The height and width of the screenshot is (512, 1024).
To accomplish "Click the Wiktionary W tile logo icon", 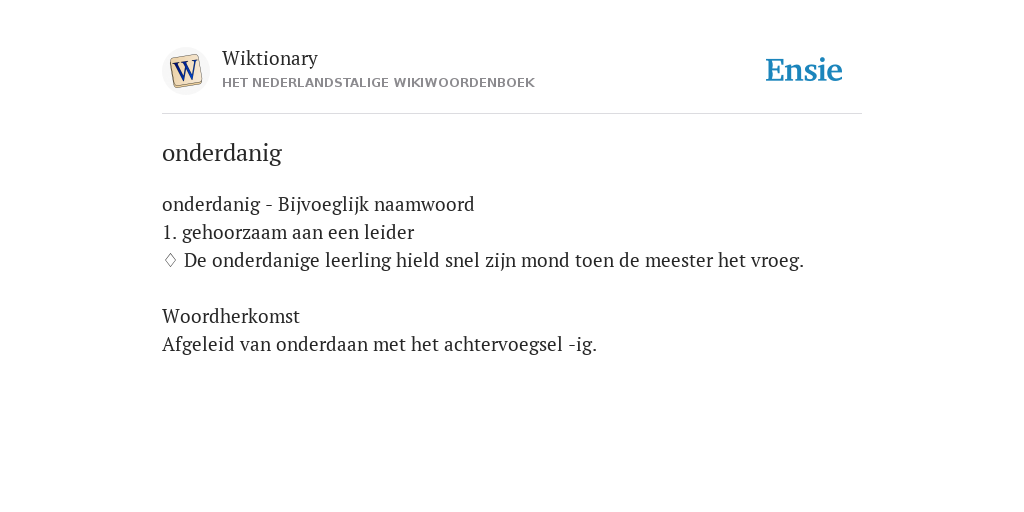I will 185,71.
